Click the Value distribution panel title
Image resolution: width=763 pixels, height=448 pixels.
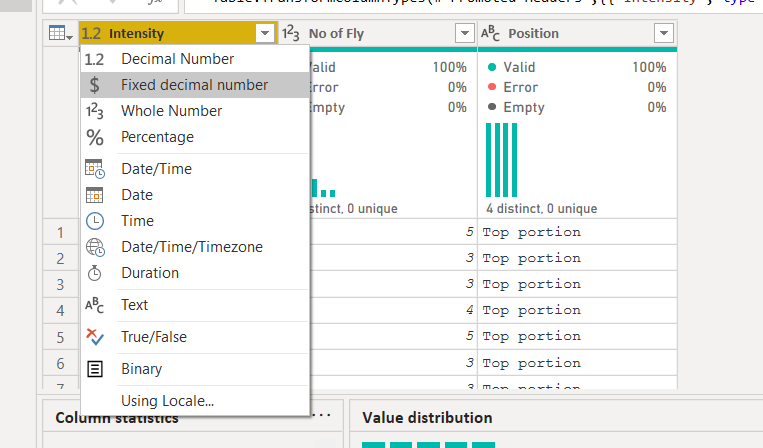427,418
